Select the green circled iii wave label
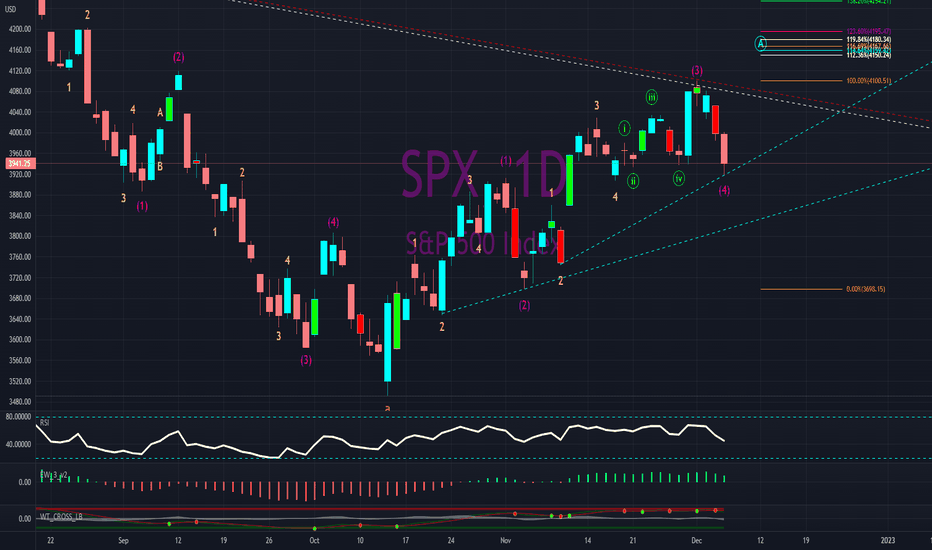 [651, 97]
